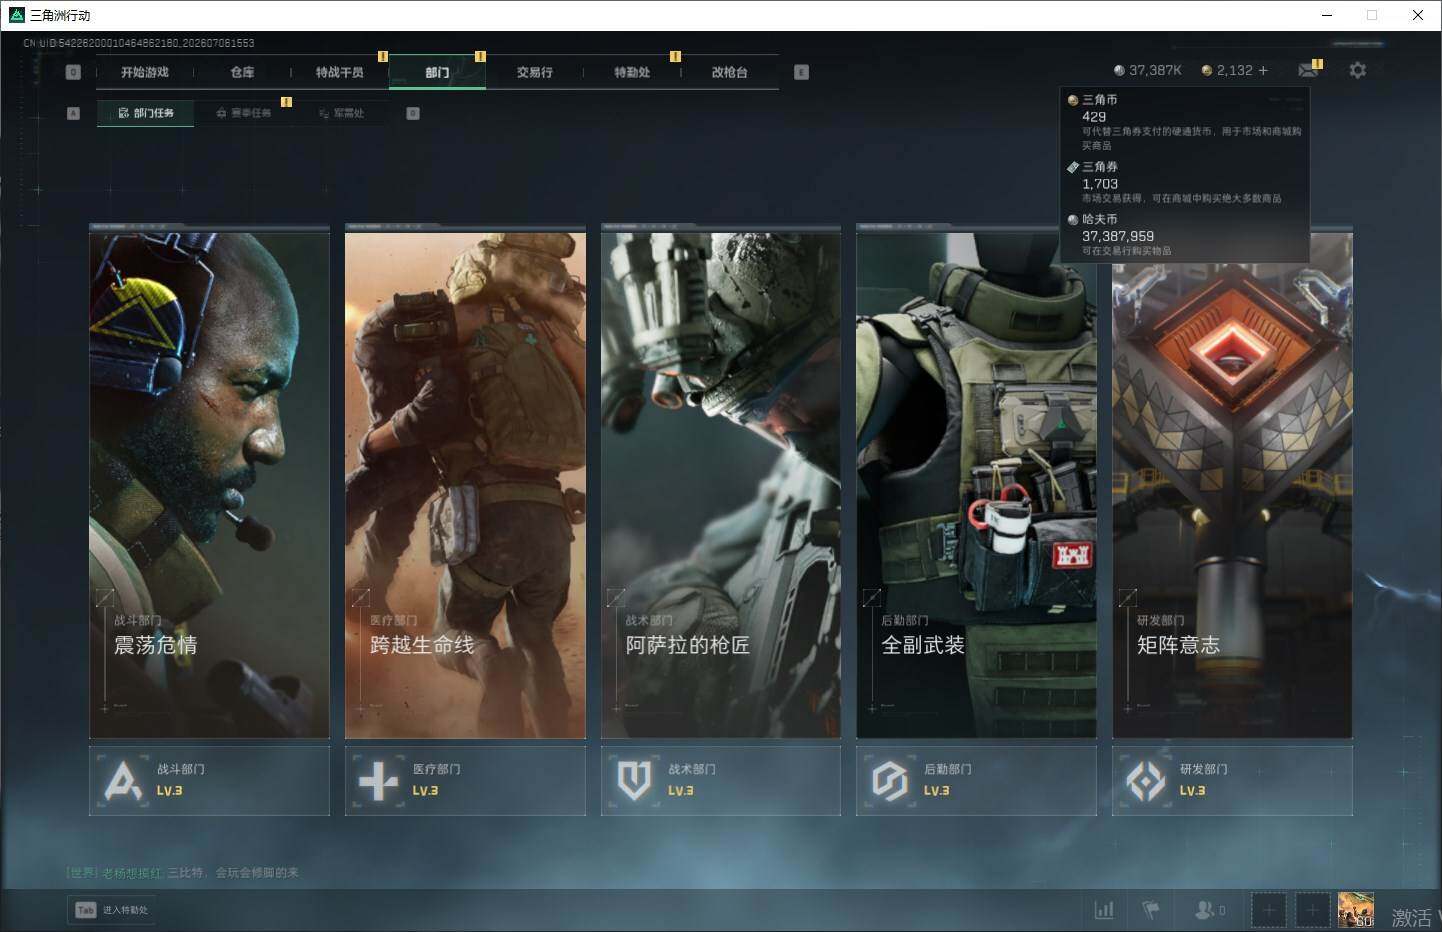This screenshot has width=1442, height=932.
Task: Click the 哈夫币 coin icon beside 37,387K
Action: [1119, 70]
